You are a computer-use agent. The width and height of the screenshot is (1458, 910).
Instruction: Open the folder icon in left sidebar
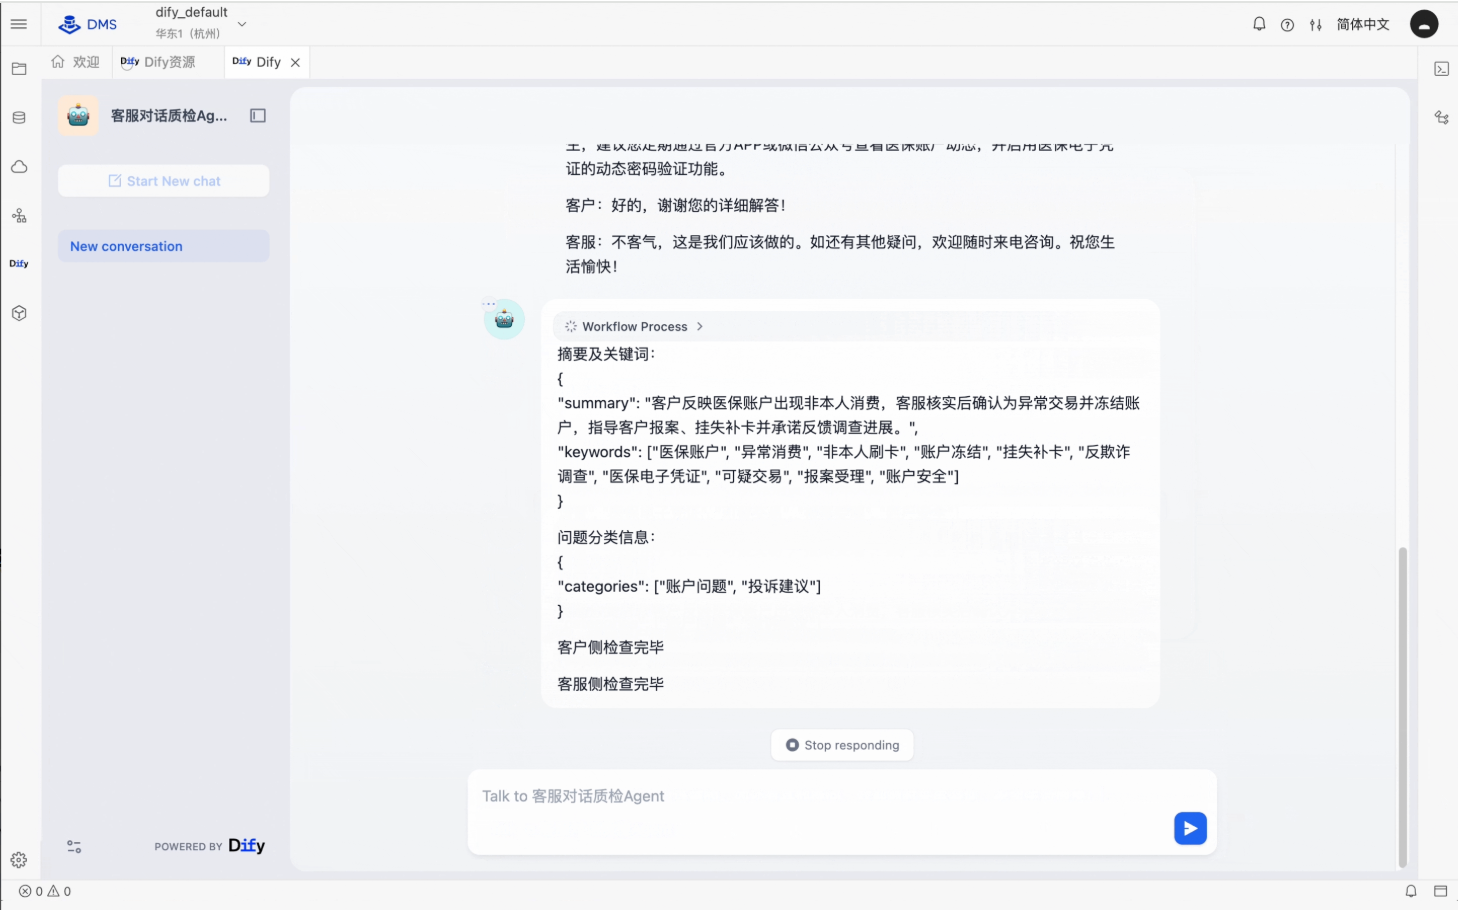point(19,69)
